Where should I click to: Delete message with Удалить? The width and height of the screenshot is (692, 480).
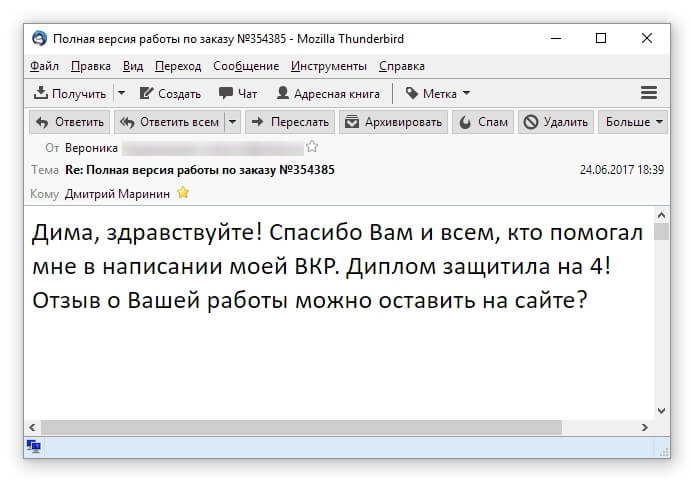click(556, 122)
